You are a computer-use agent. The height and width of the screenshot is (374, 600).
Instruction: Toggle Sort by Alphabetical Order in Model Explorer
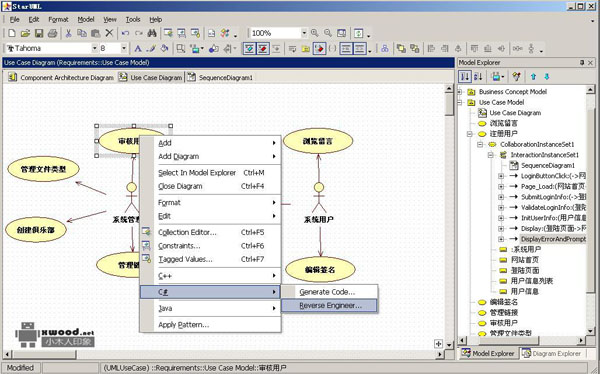pyautogui.click(x=478, y=77)
